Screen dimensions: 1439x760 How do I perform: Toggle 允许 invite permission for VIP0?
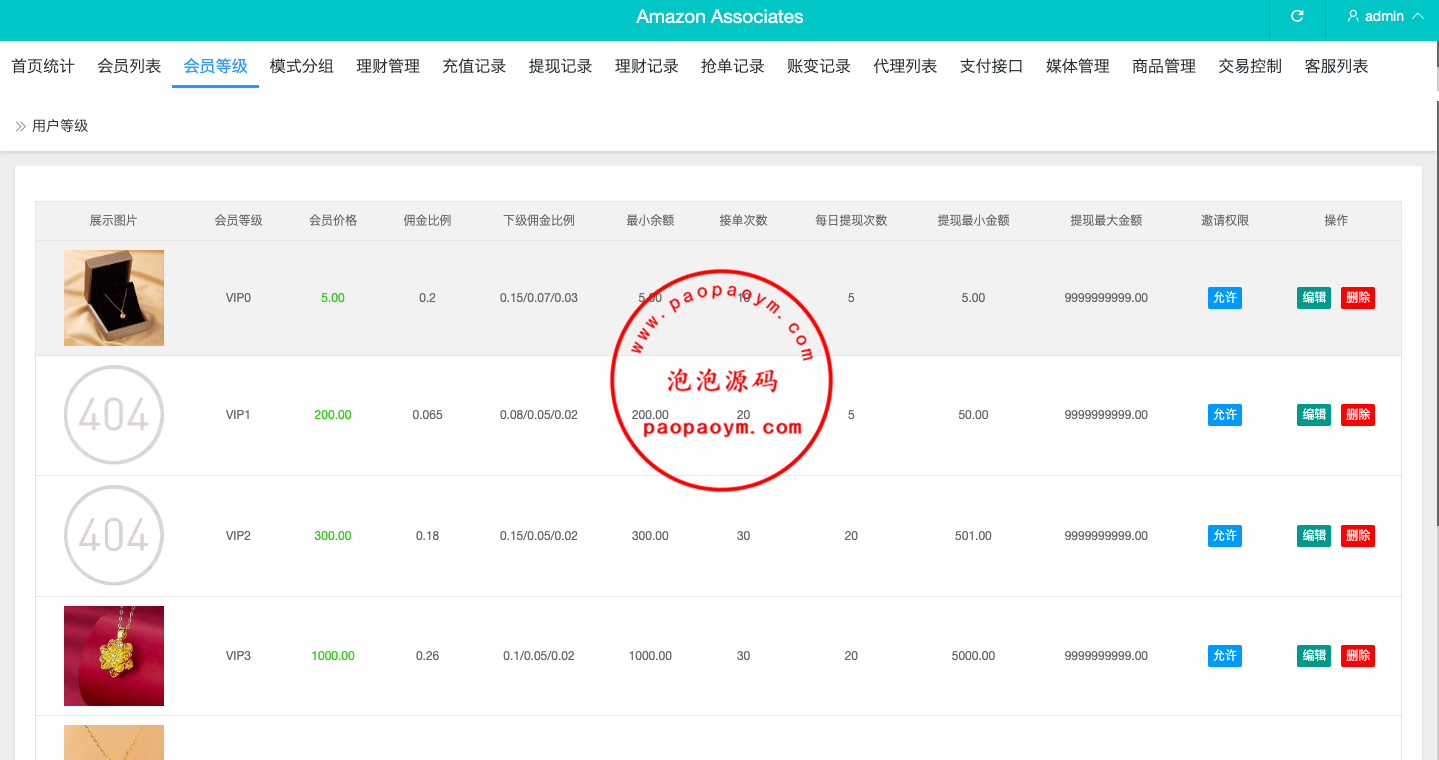pos(1224,298)
